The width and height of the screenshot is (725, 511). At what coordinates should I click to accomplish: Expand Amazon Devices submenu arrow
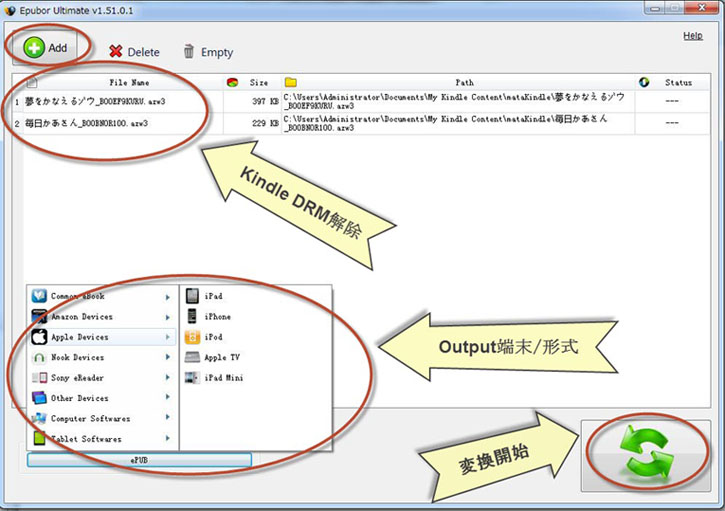point(168,317)
